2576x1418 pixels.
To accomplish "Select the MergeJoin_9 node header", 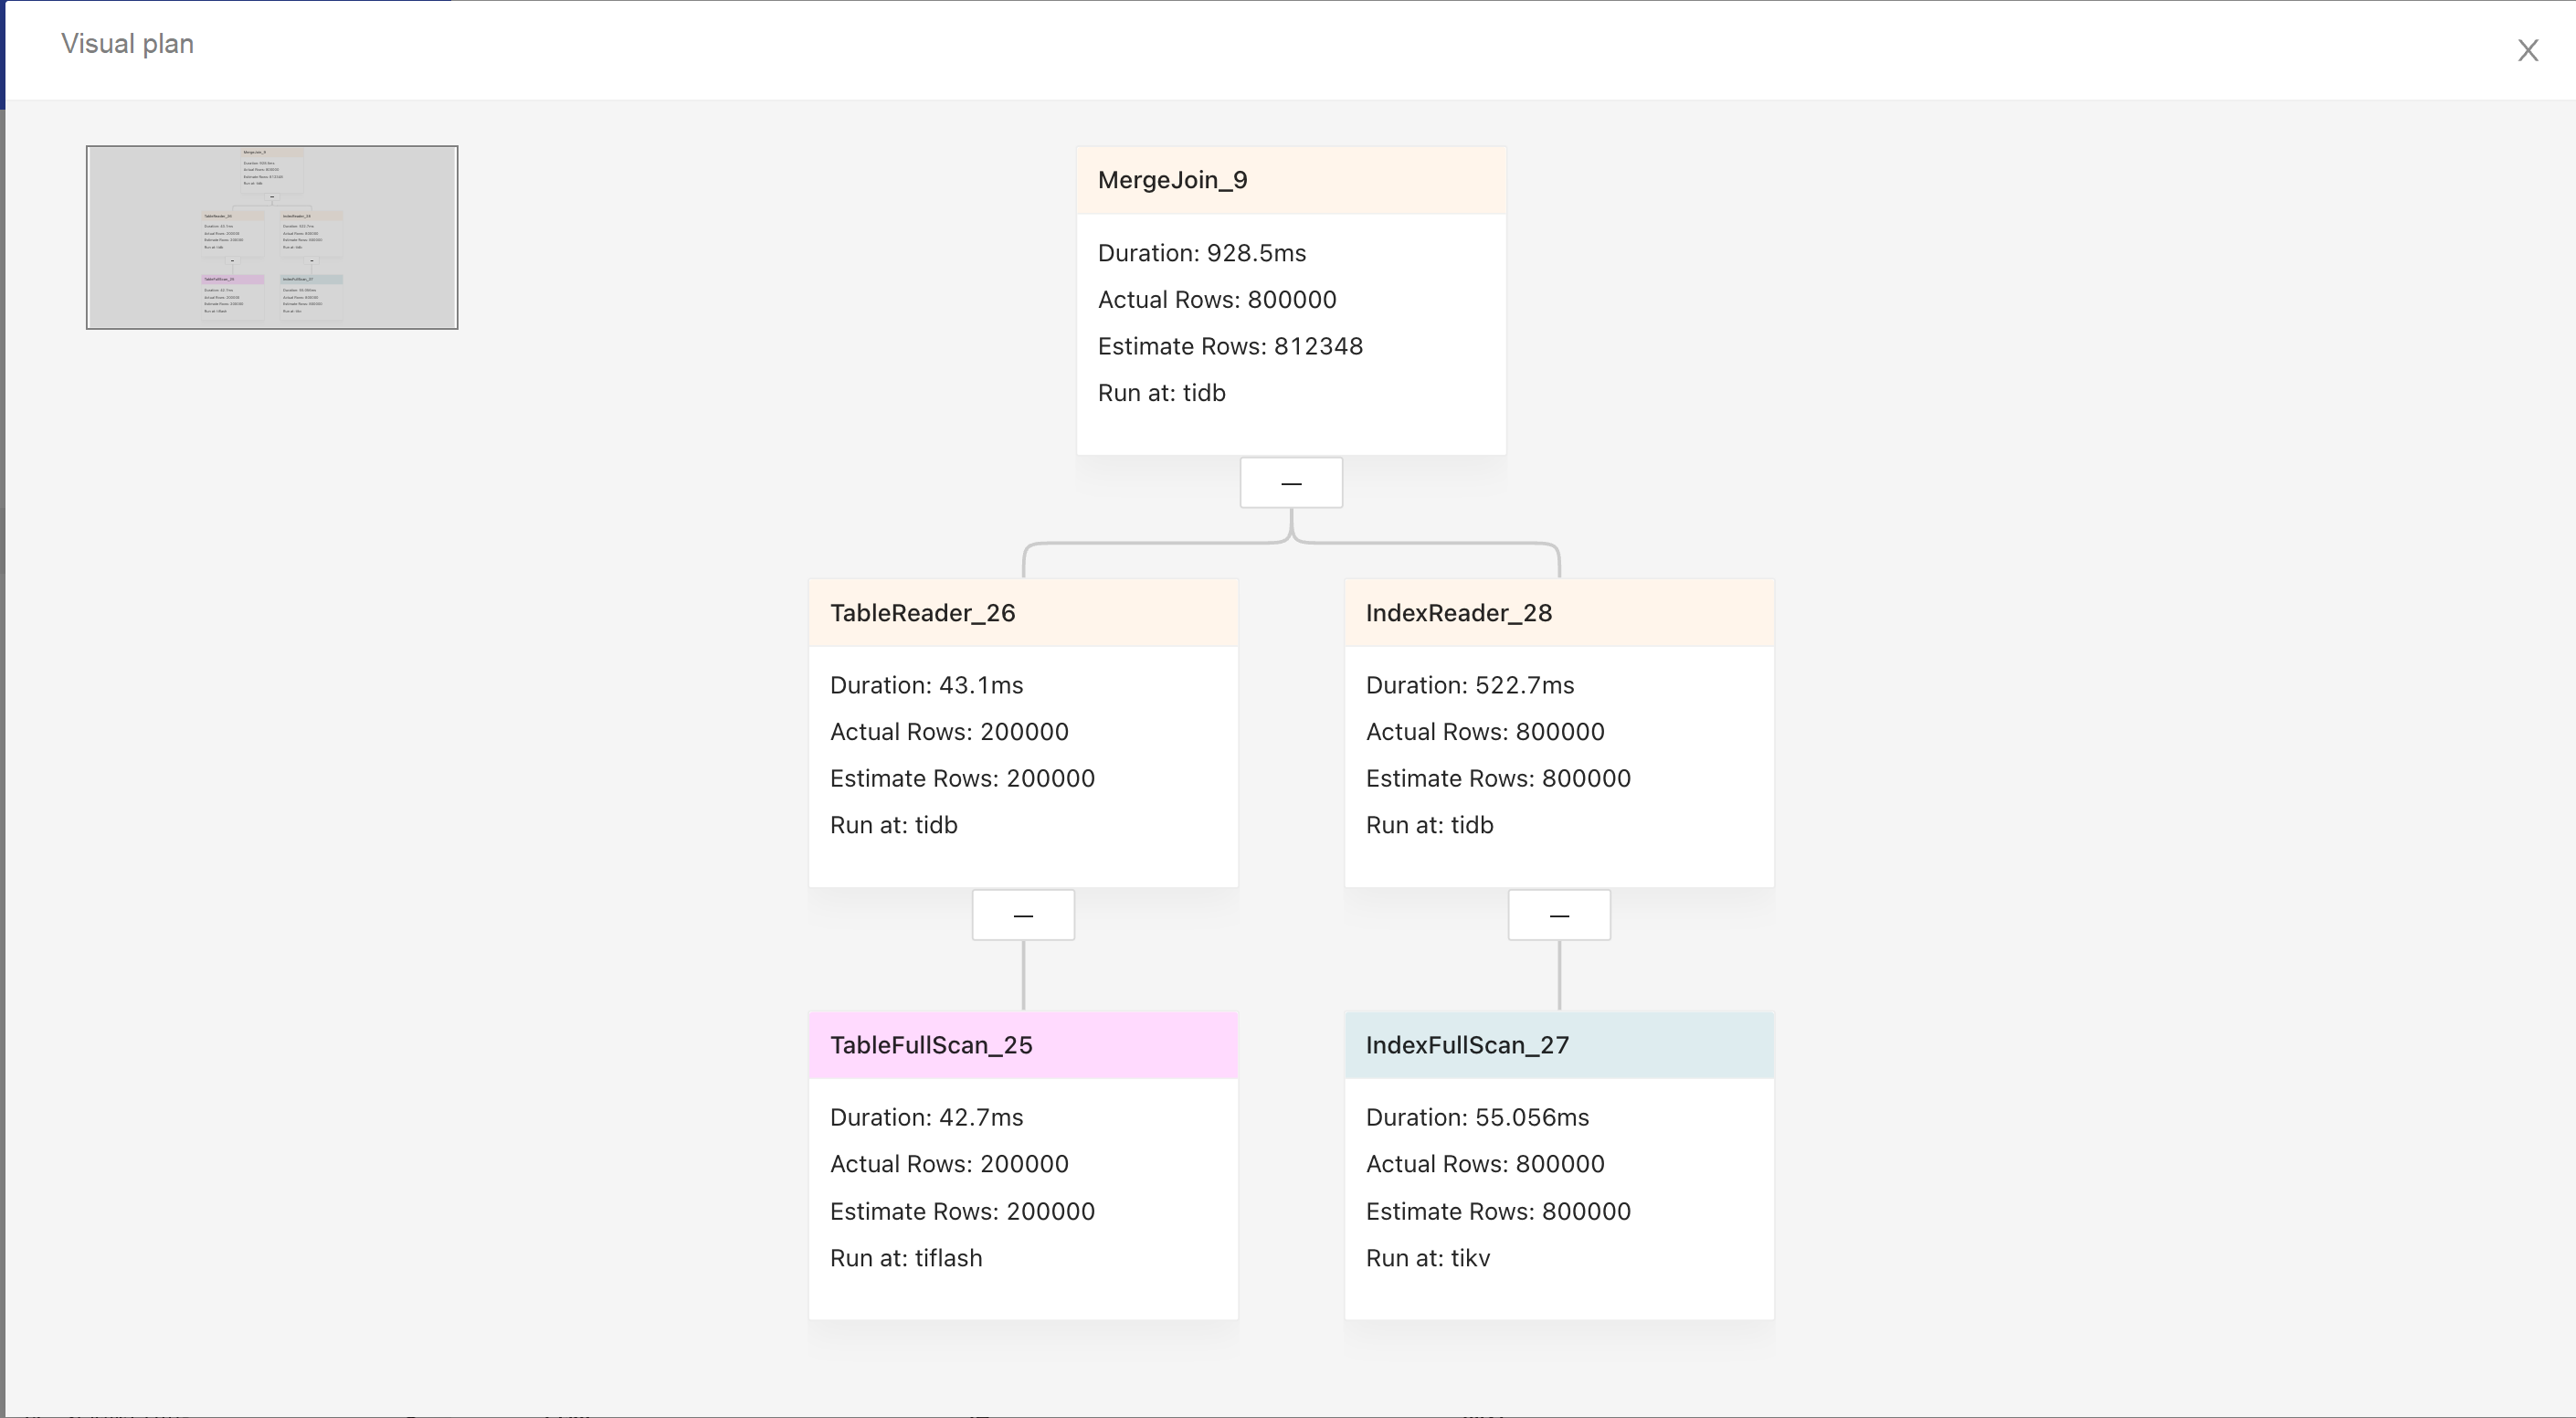I will (x=1291, y=180).
